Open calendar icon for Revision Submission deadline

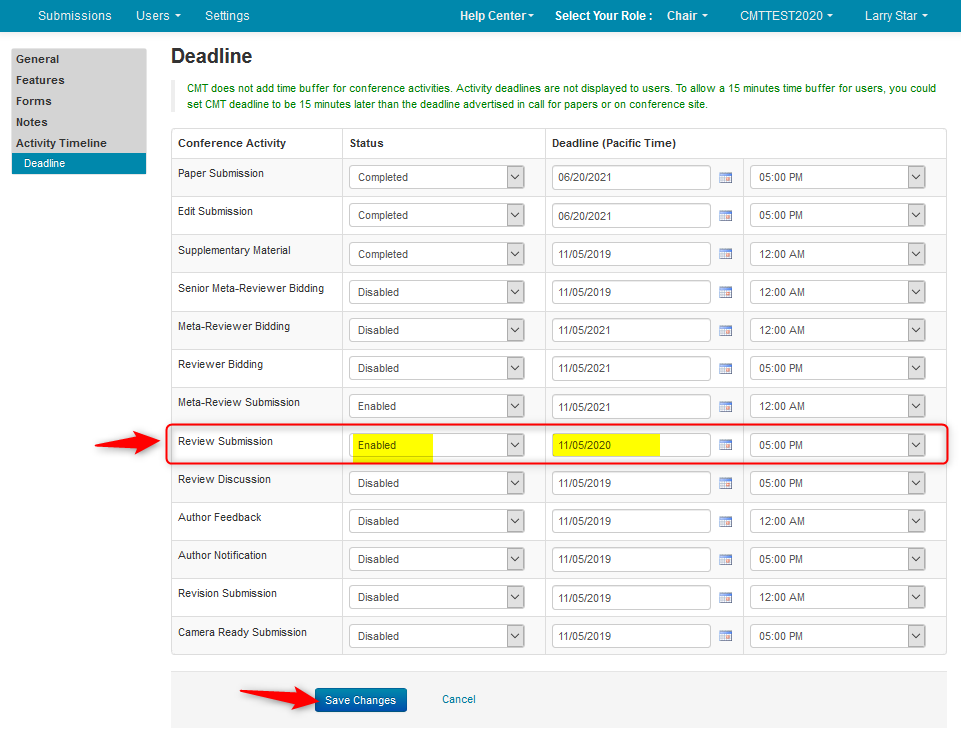tap(726, 598)
